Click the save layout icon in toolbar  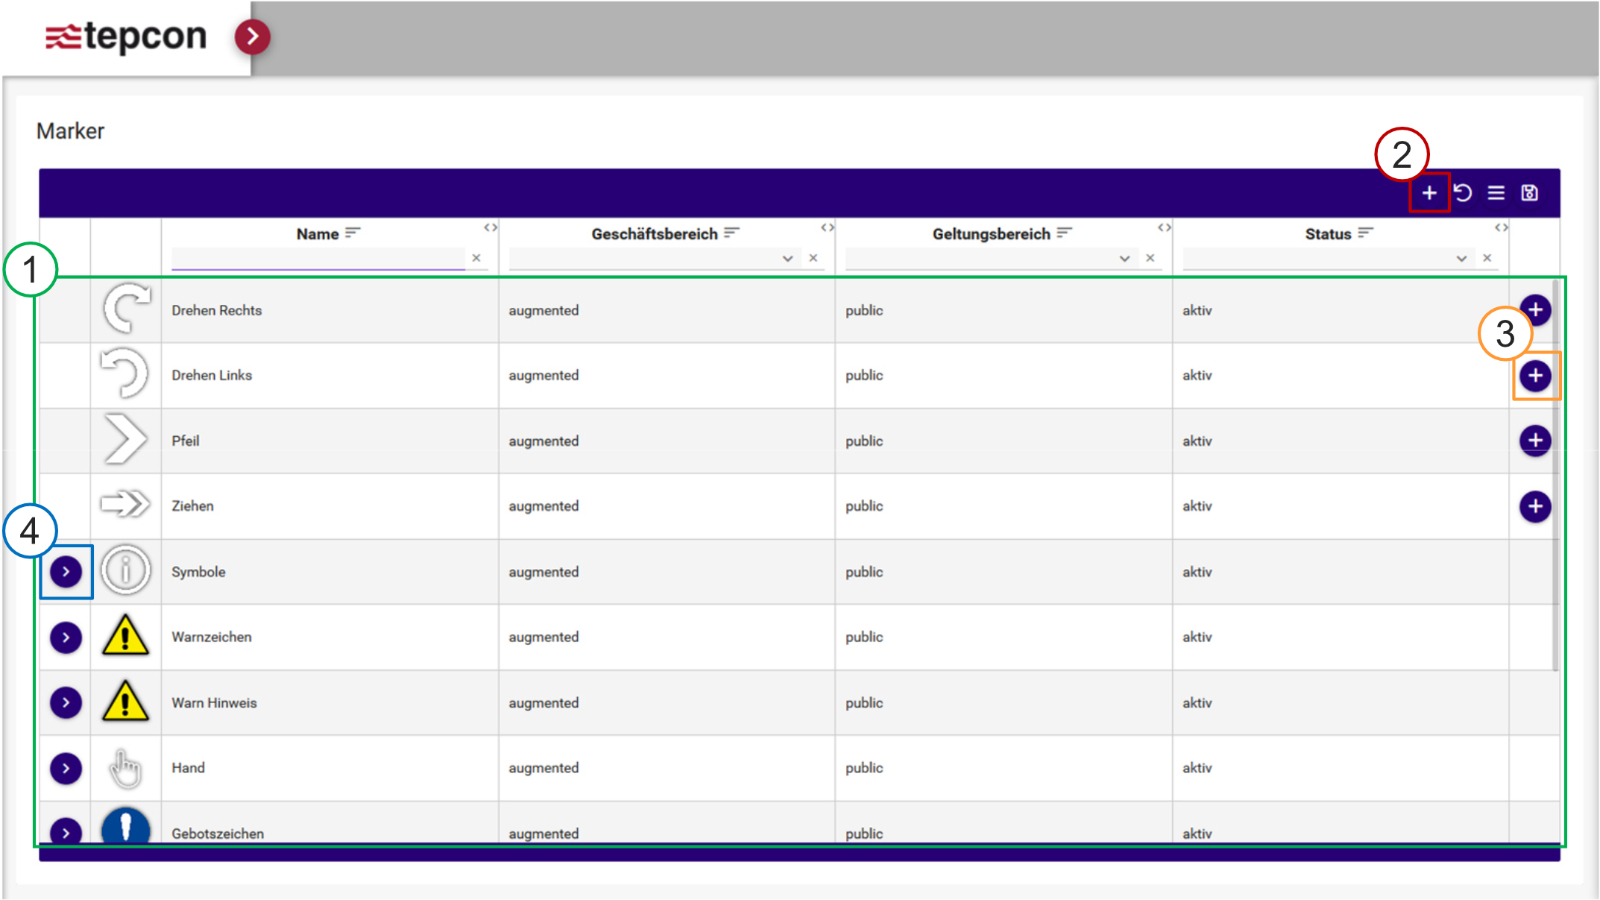tap(1529, 193)
